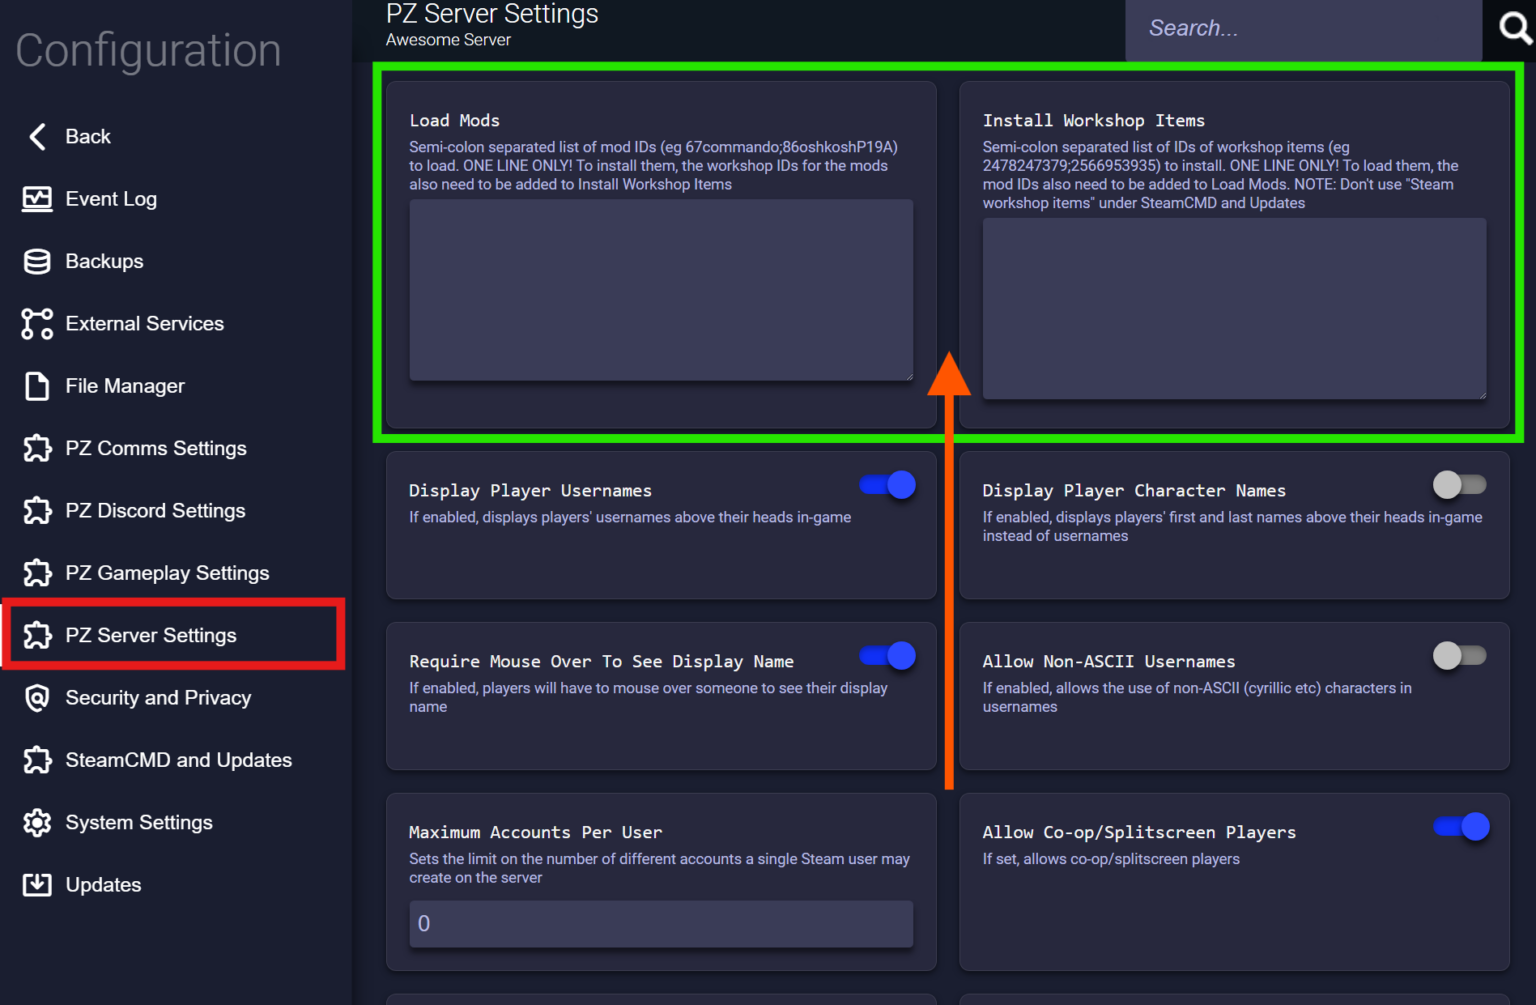The image size is (1536, 1005).
Task: Open System Settings via the gear icon
Action: tap(37, 822)
